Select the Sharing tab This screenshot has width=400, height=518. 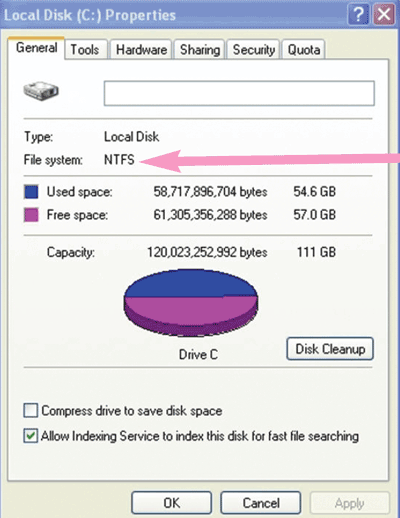[200, 50]
